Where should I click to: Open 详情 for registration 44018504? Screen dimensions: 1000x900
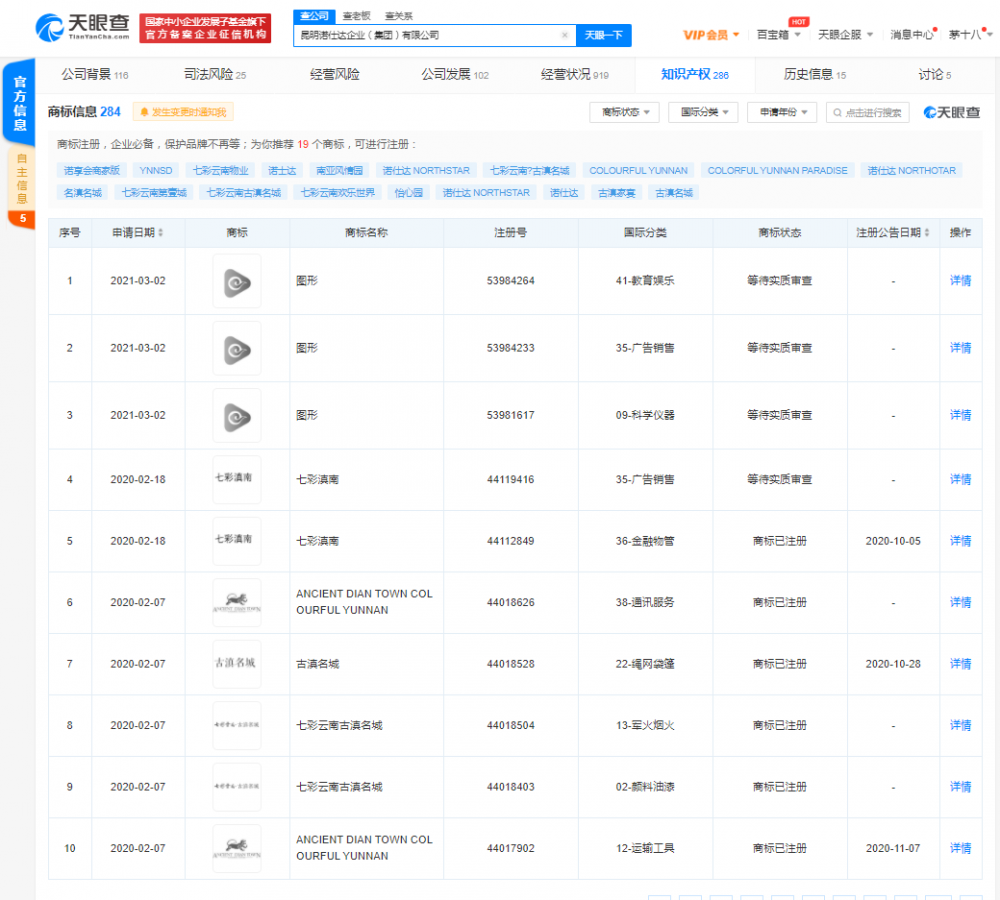coord(960,725)
